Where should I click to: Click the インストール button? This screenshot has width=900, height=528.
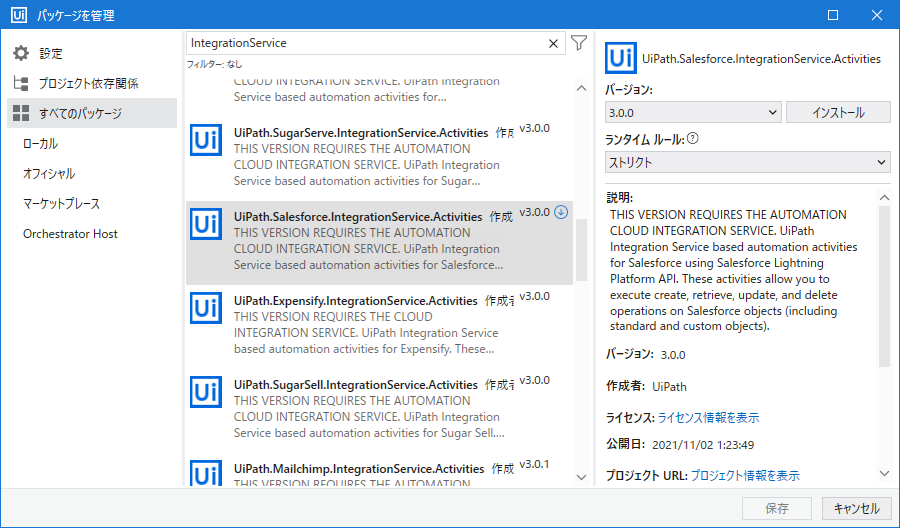(x=838, y=112)
